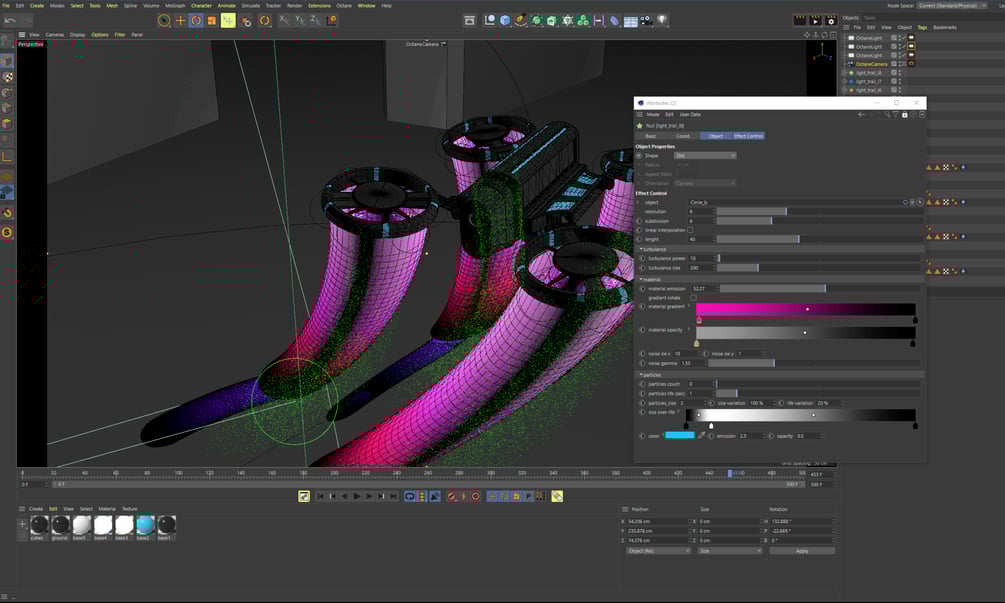The height and width of the screenshot is (603, 1005).
Task: Click the back arrow in Attributes header
Action: [x=861, y=115]
